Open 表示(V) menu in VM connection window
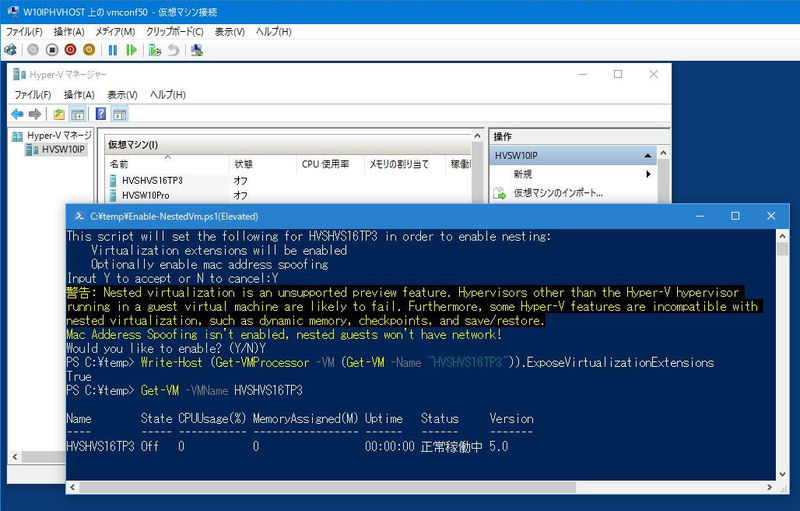 click(230, 32)
